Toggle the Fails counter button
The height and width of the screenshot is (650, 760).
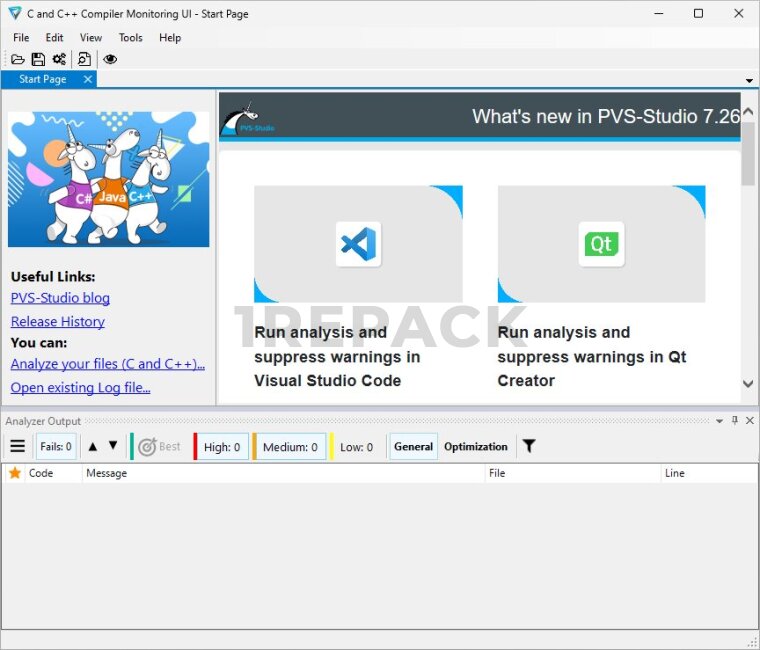tap(55, 447)
